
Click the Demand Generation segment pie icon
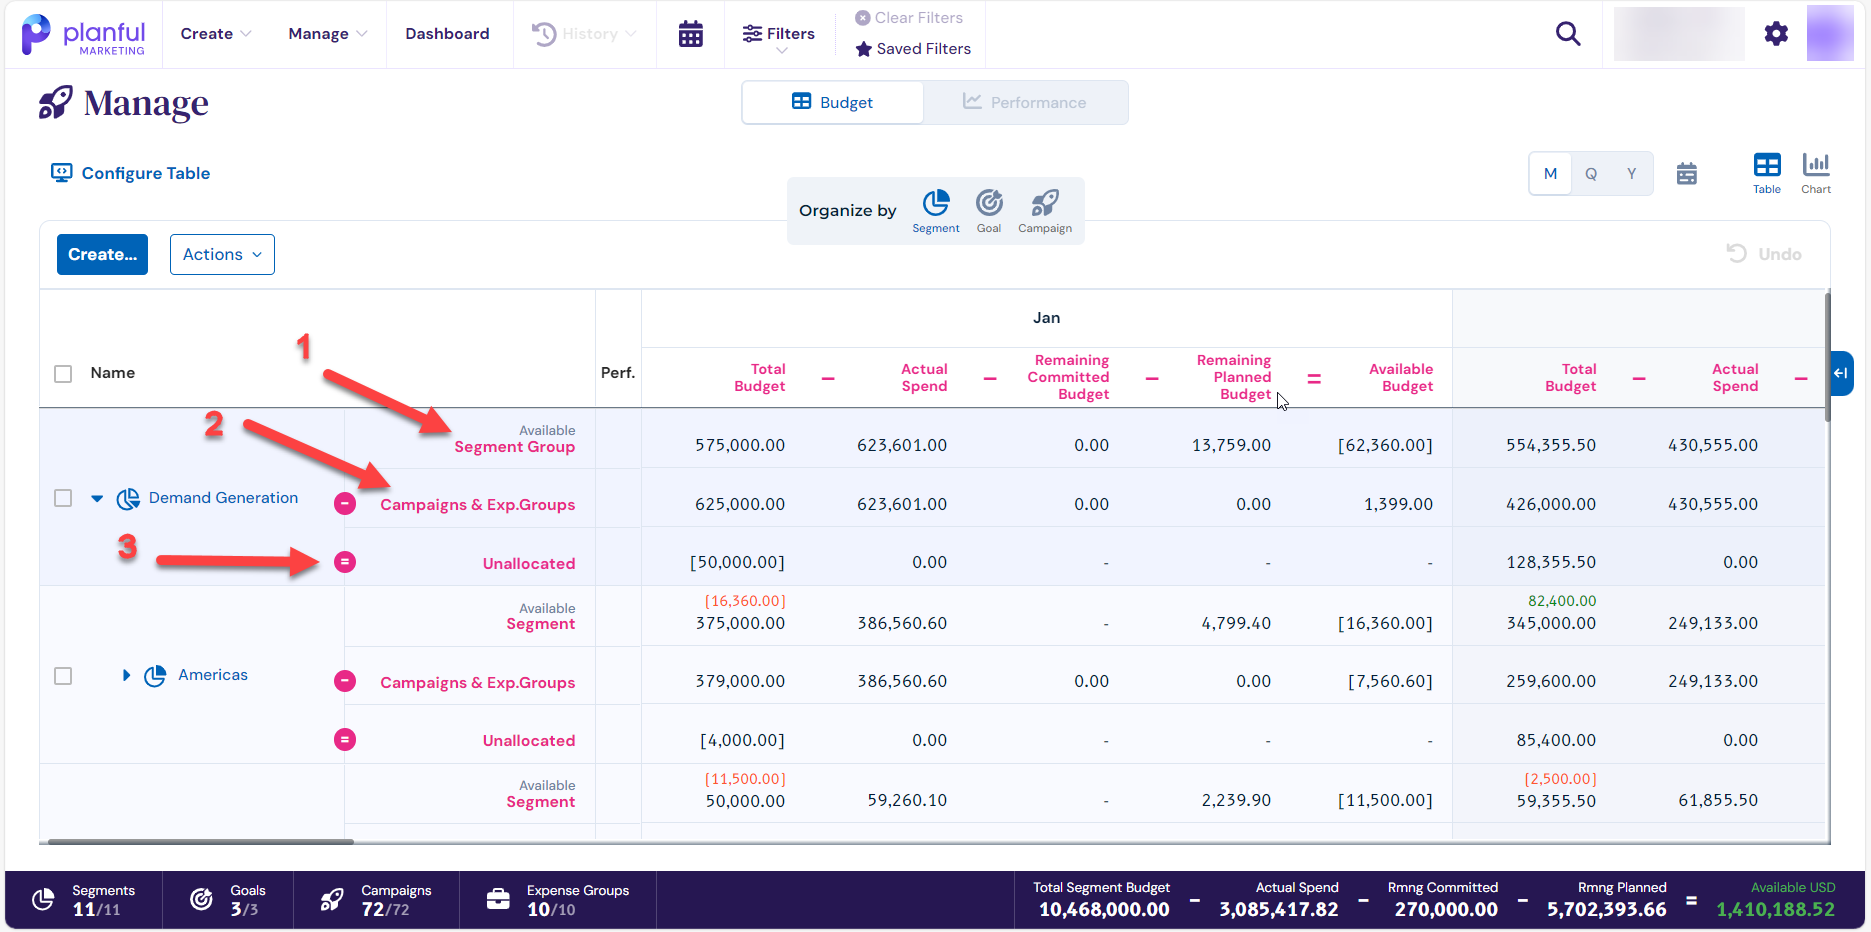click(x=128, y=499)
